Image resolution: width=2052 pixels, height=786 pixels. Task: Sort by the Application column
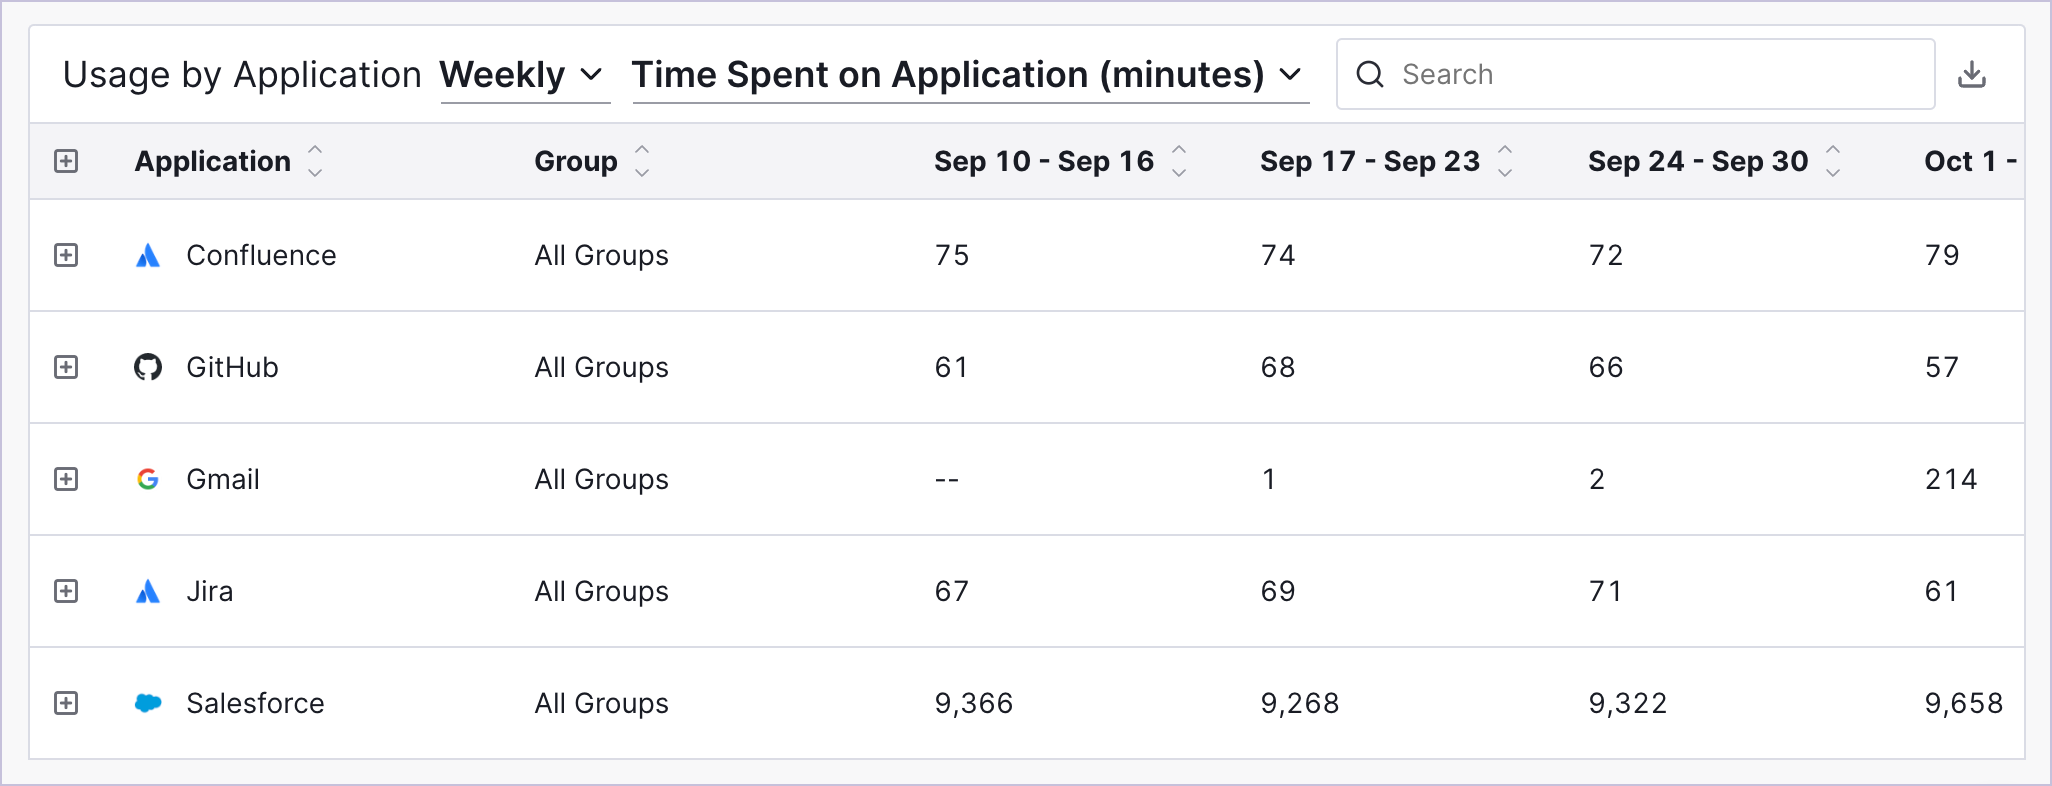(x=315, y=161)
